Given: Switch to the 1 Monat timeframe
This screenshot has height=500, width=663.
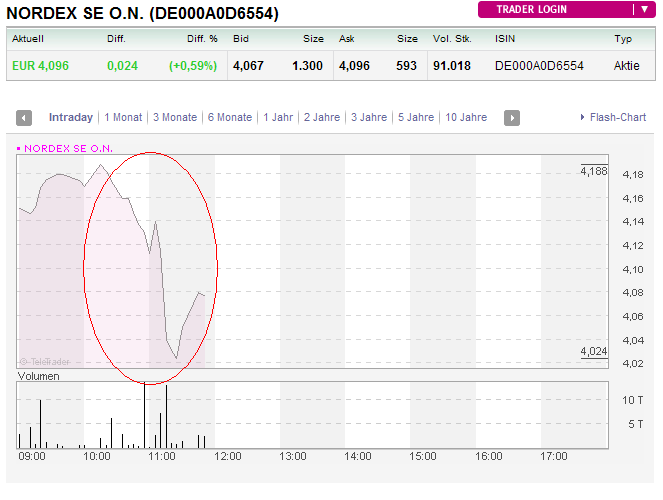Looking at the screenshot, I should click(123, 118).
